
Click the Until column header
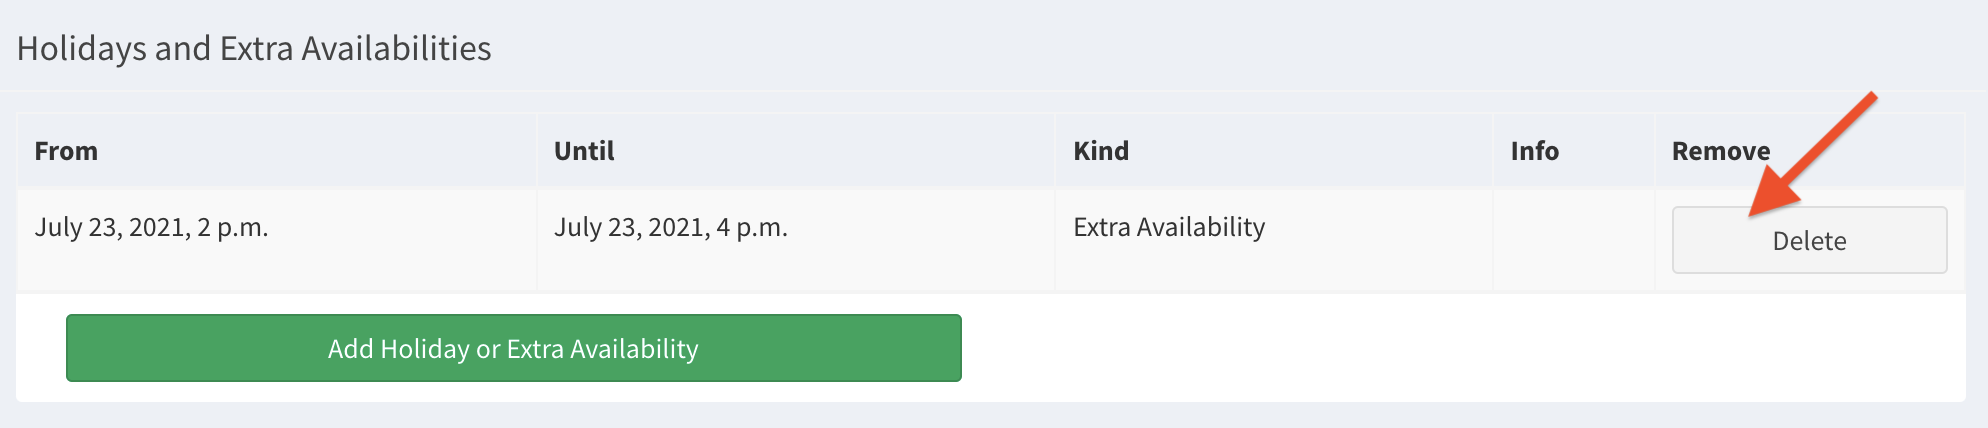(584, 151)
